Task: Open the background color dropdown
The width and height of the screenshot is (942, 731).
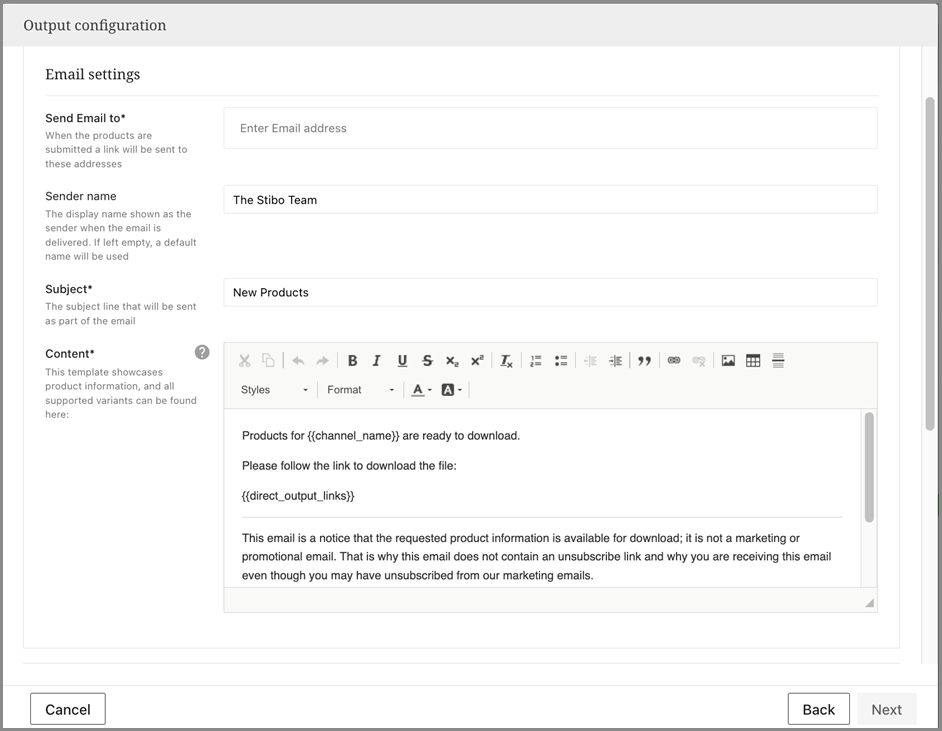Action: click(451, 390)
